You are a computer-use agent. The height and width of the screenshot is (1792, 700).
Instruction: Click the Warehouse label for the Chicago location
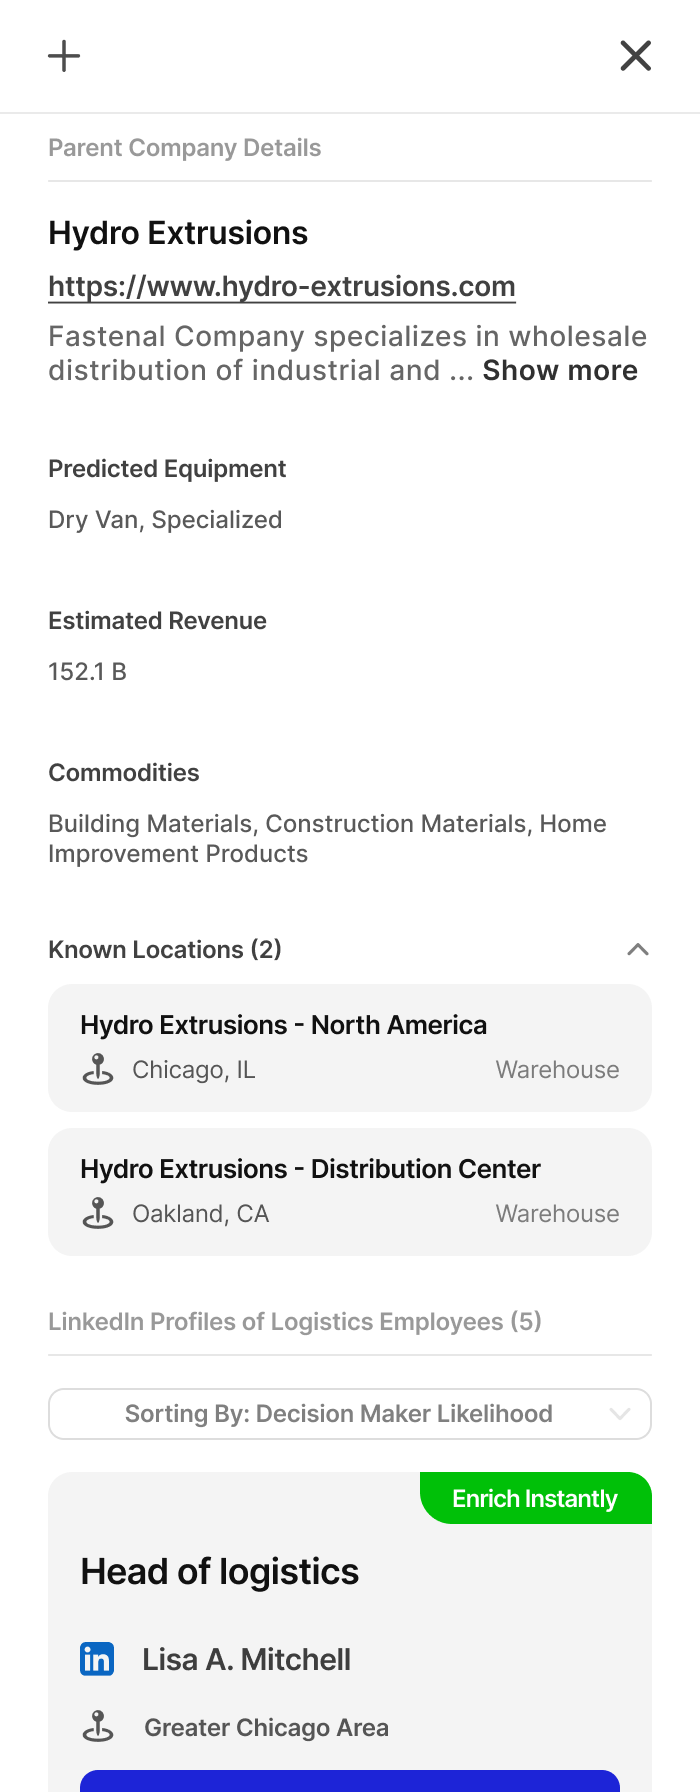tap(557, 1069)
